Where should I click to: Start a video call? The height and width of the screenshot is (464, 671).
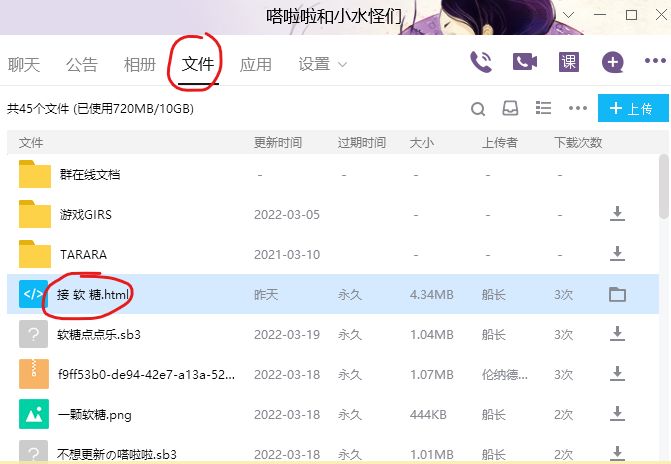click(x=525, y=62)
